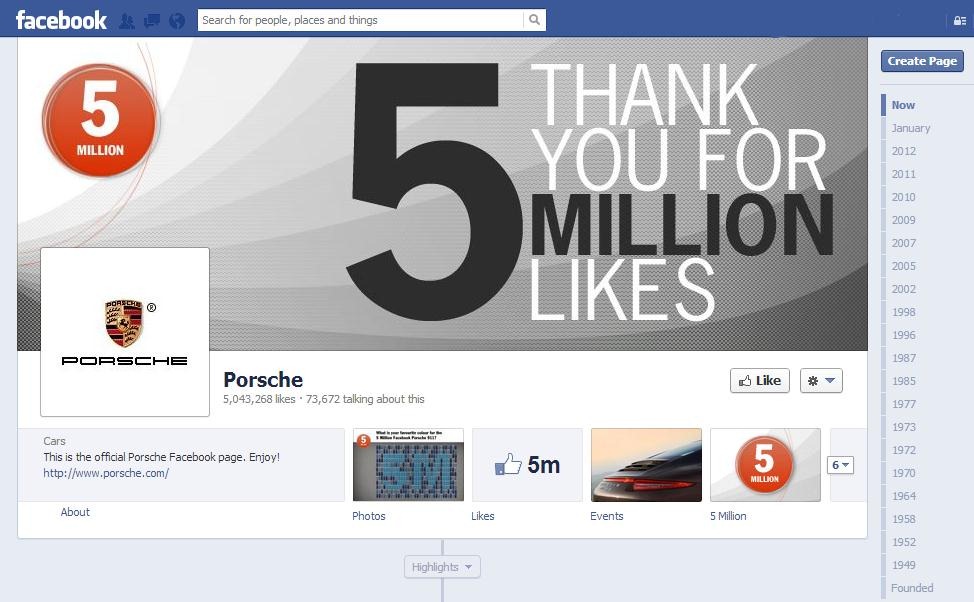
Task: Open the messages icon
Action: [152, 21]
